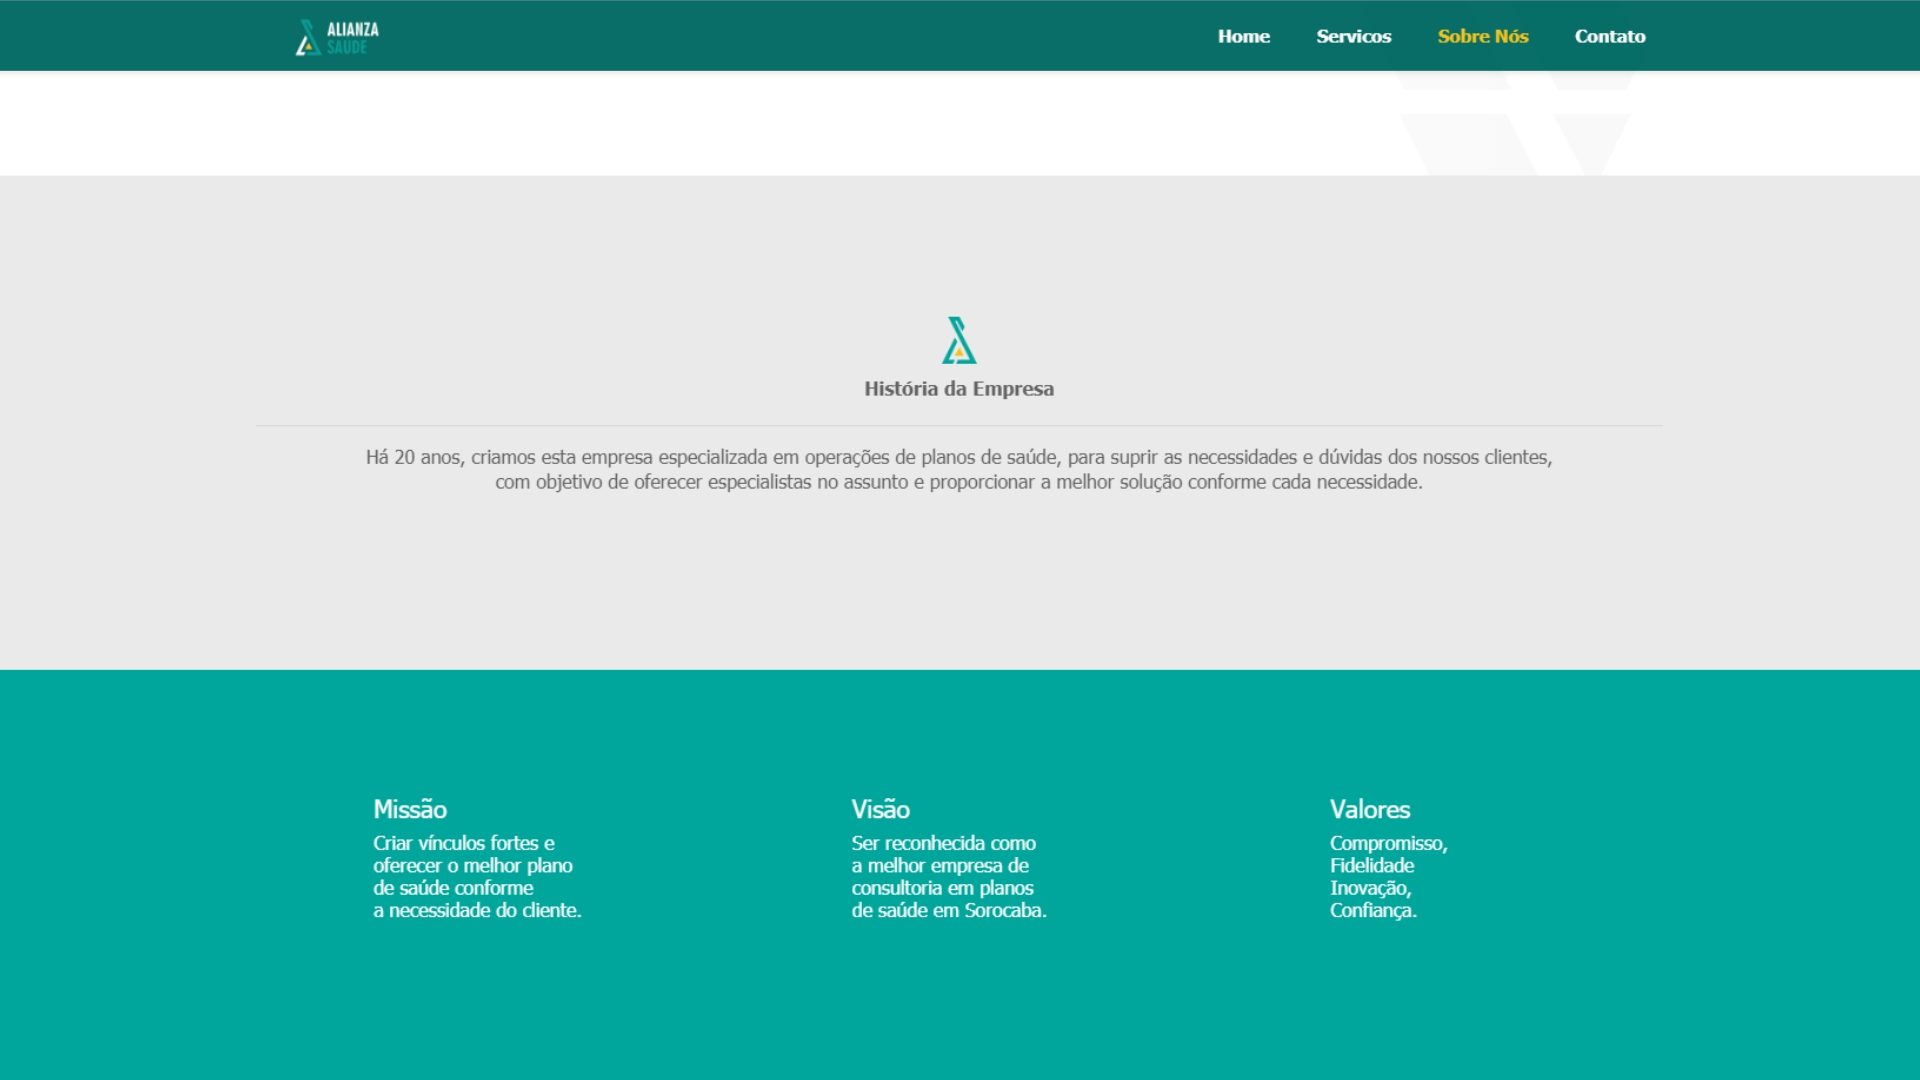Open the Servicos menu item
Viewport: 1920px width, 1080px height.
coord(1353,36)
